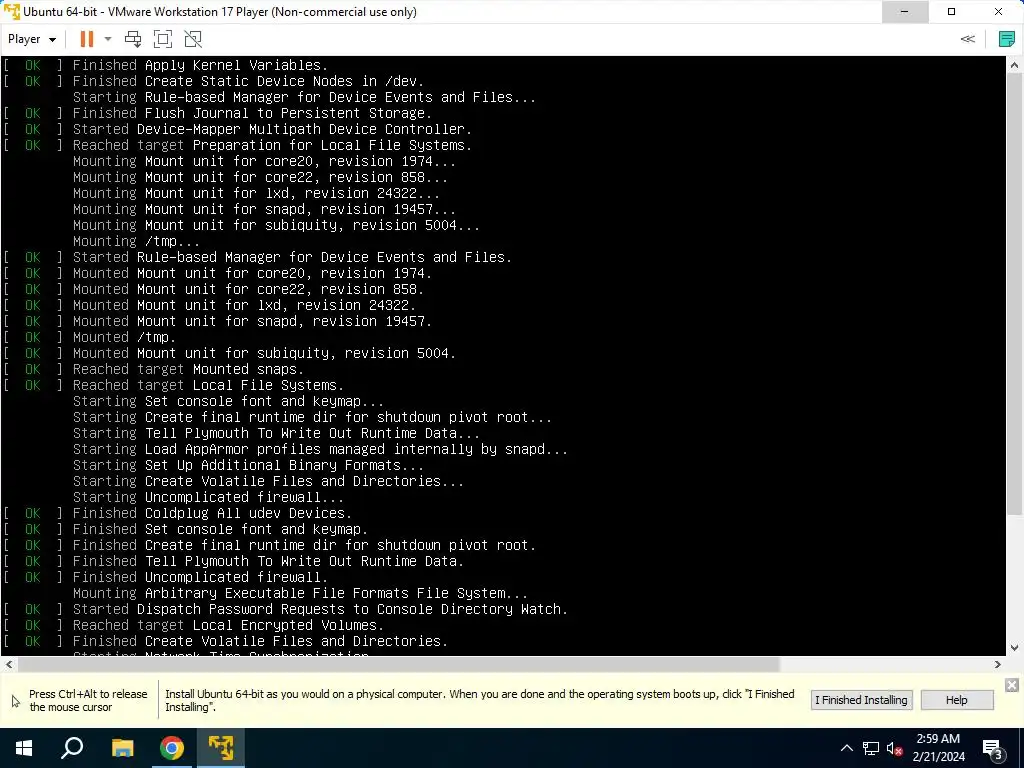This screenshot has width=1024, height=768.
Task: Expand the power options dropdown arrow
Action: click(108, 39)
